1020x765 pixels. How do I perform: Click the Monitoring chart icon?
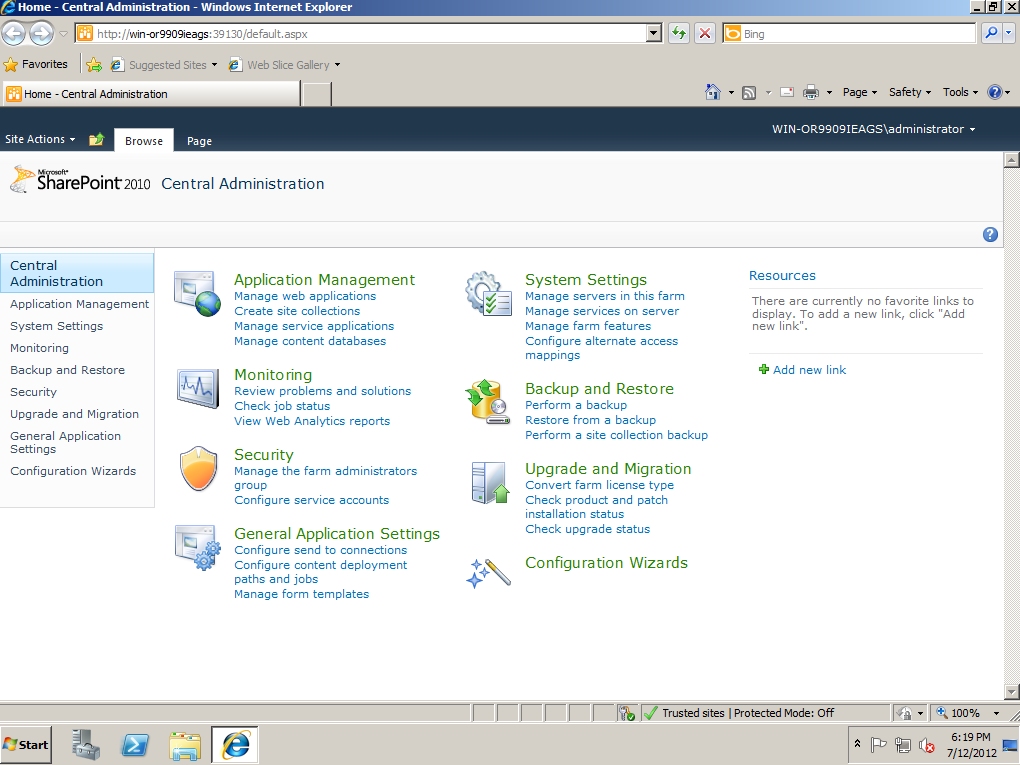point(196,388)
